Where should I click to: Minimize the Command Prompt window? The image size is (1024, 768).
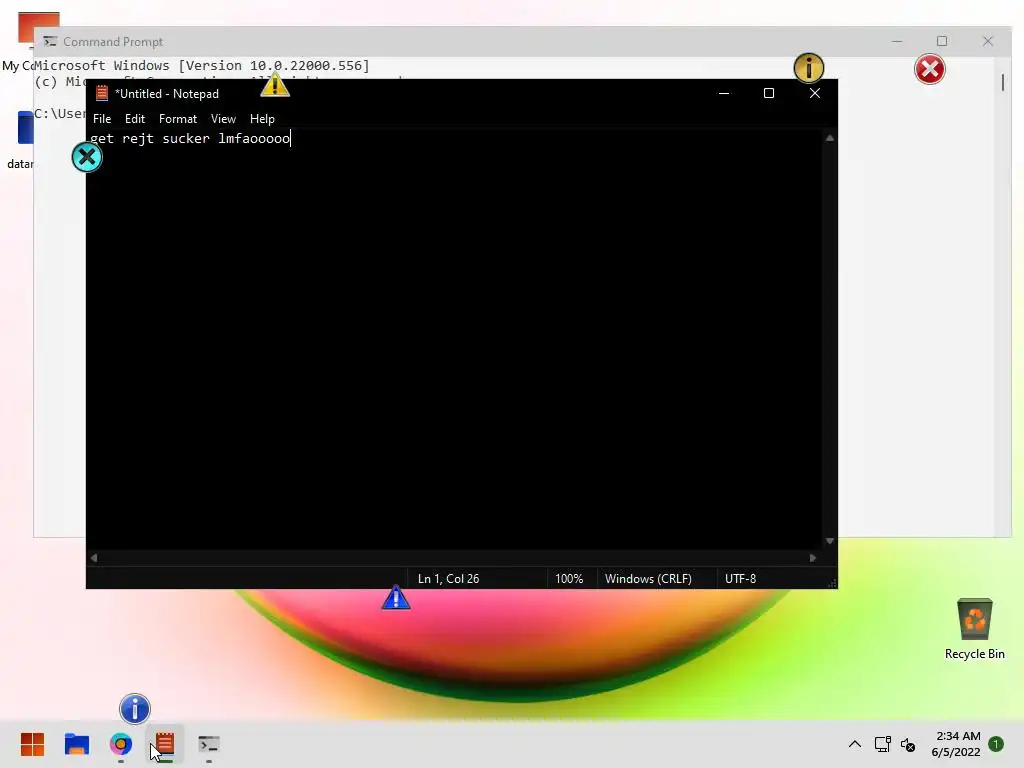897,41
